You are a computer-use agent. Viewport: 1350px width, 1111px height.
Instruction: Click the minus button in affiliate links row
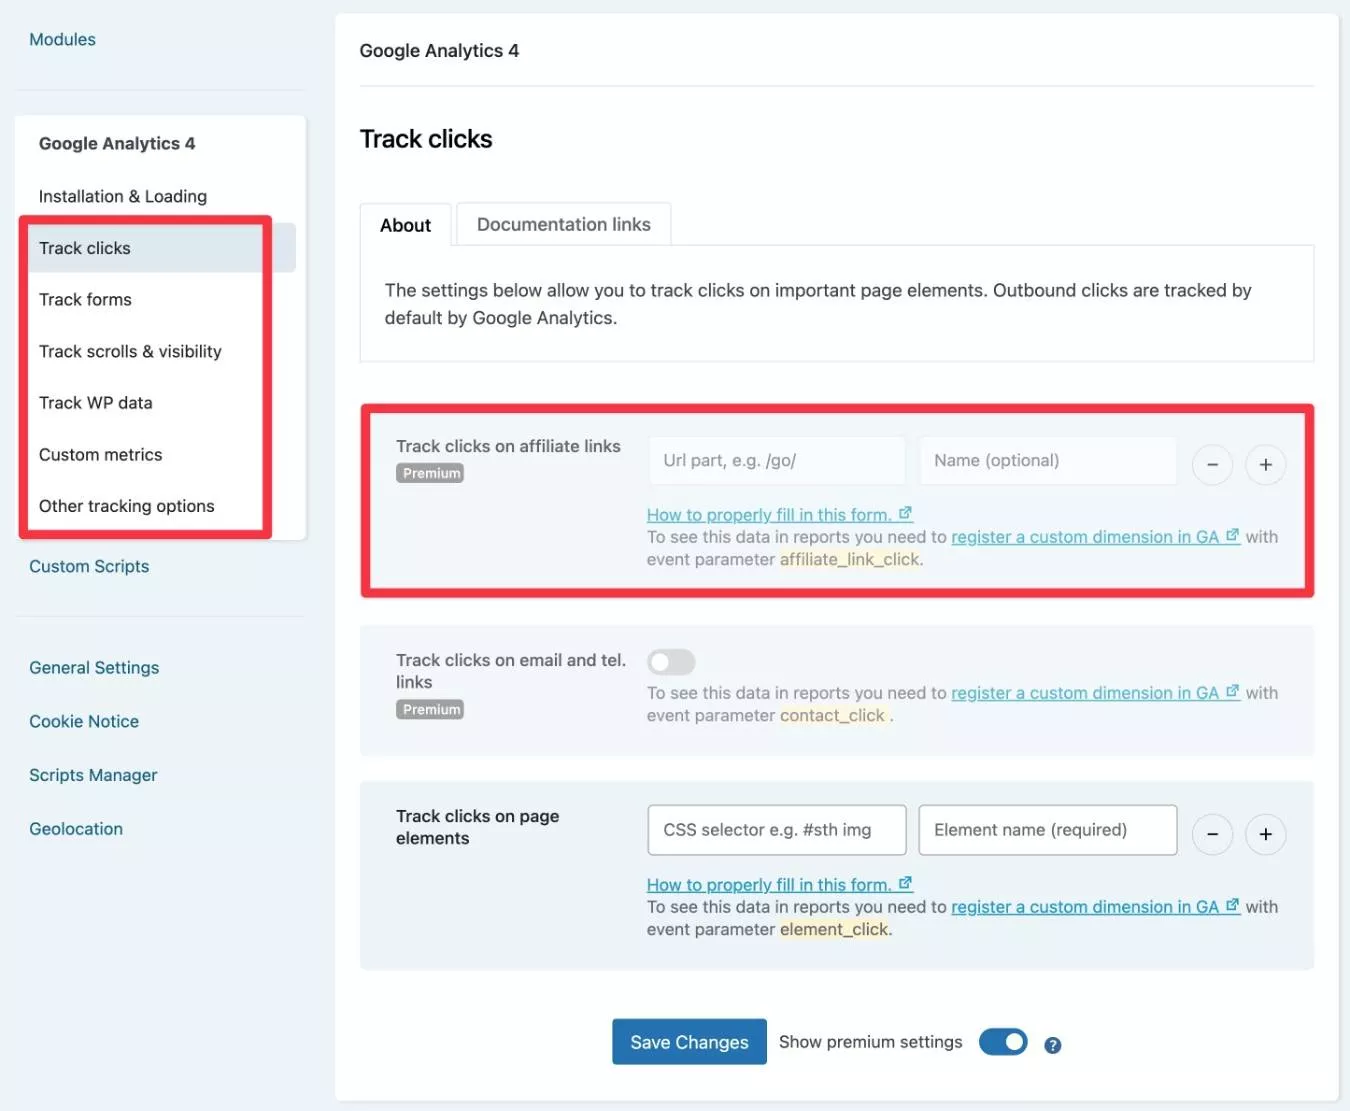pos(1212,465)
